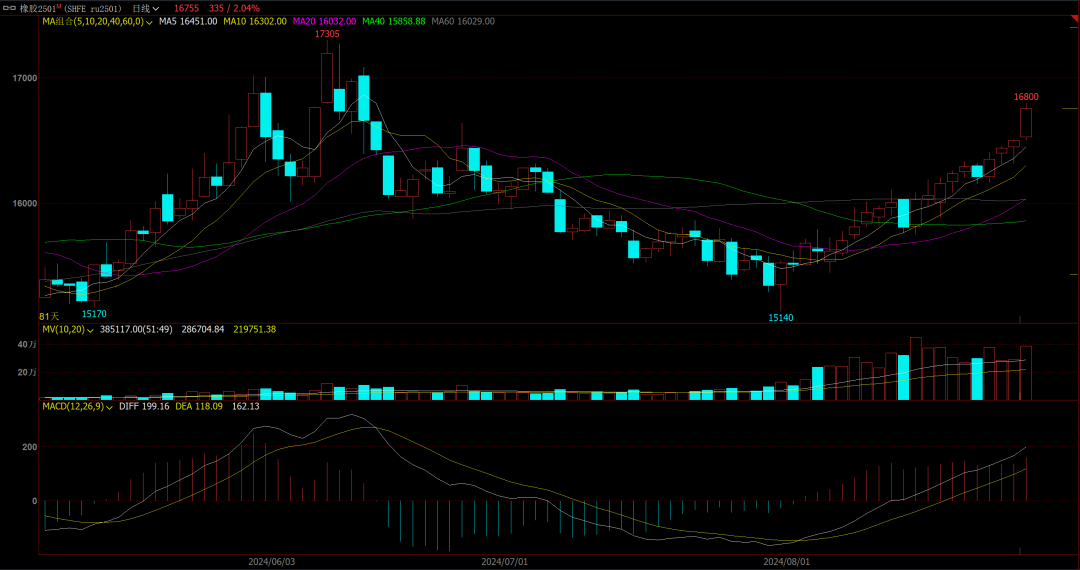Click the latest price 16755
The width and height of the screenshot is (1080, 570).
(x=187, y=8)
